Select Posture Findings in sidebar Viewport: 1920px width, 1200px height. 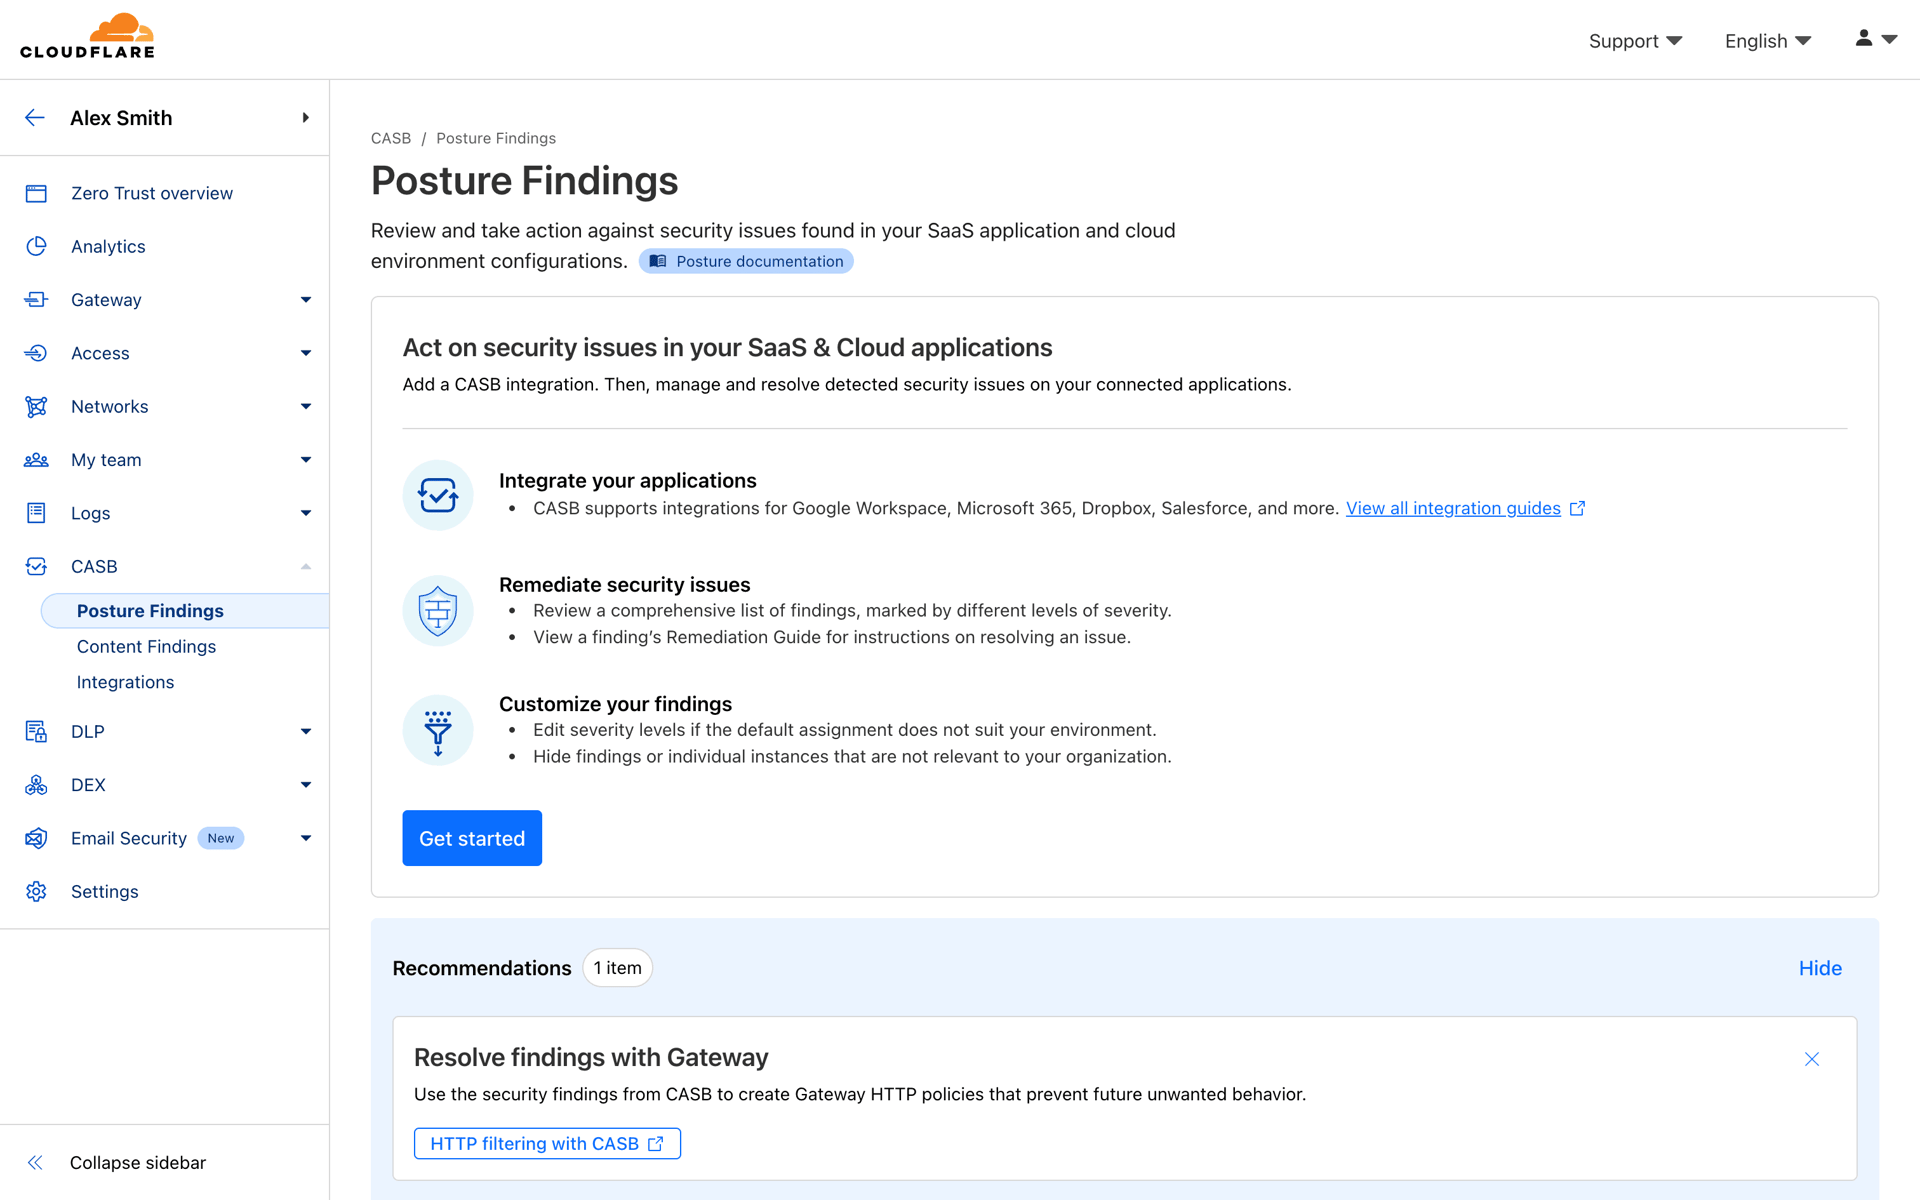pos(185,611)
